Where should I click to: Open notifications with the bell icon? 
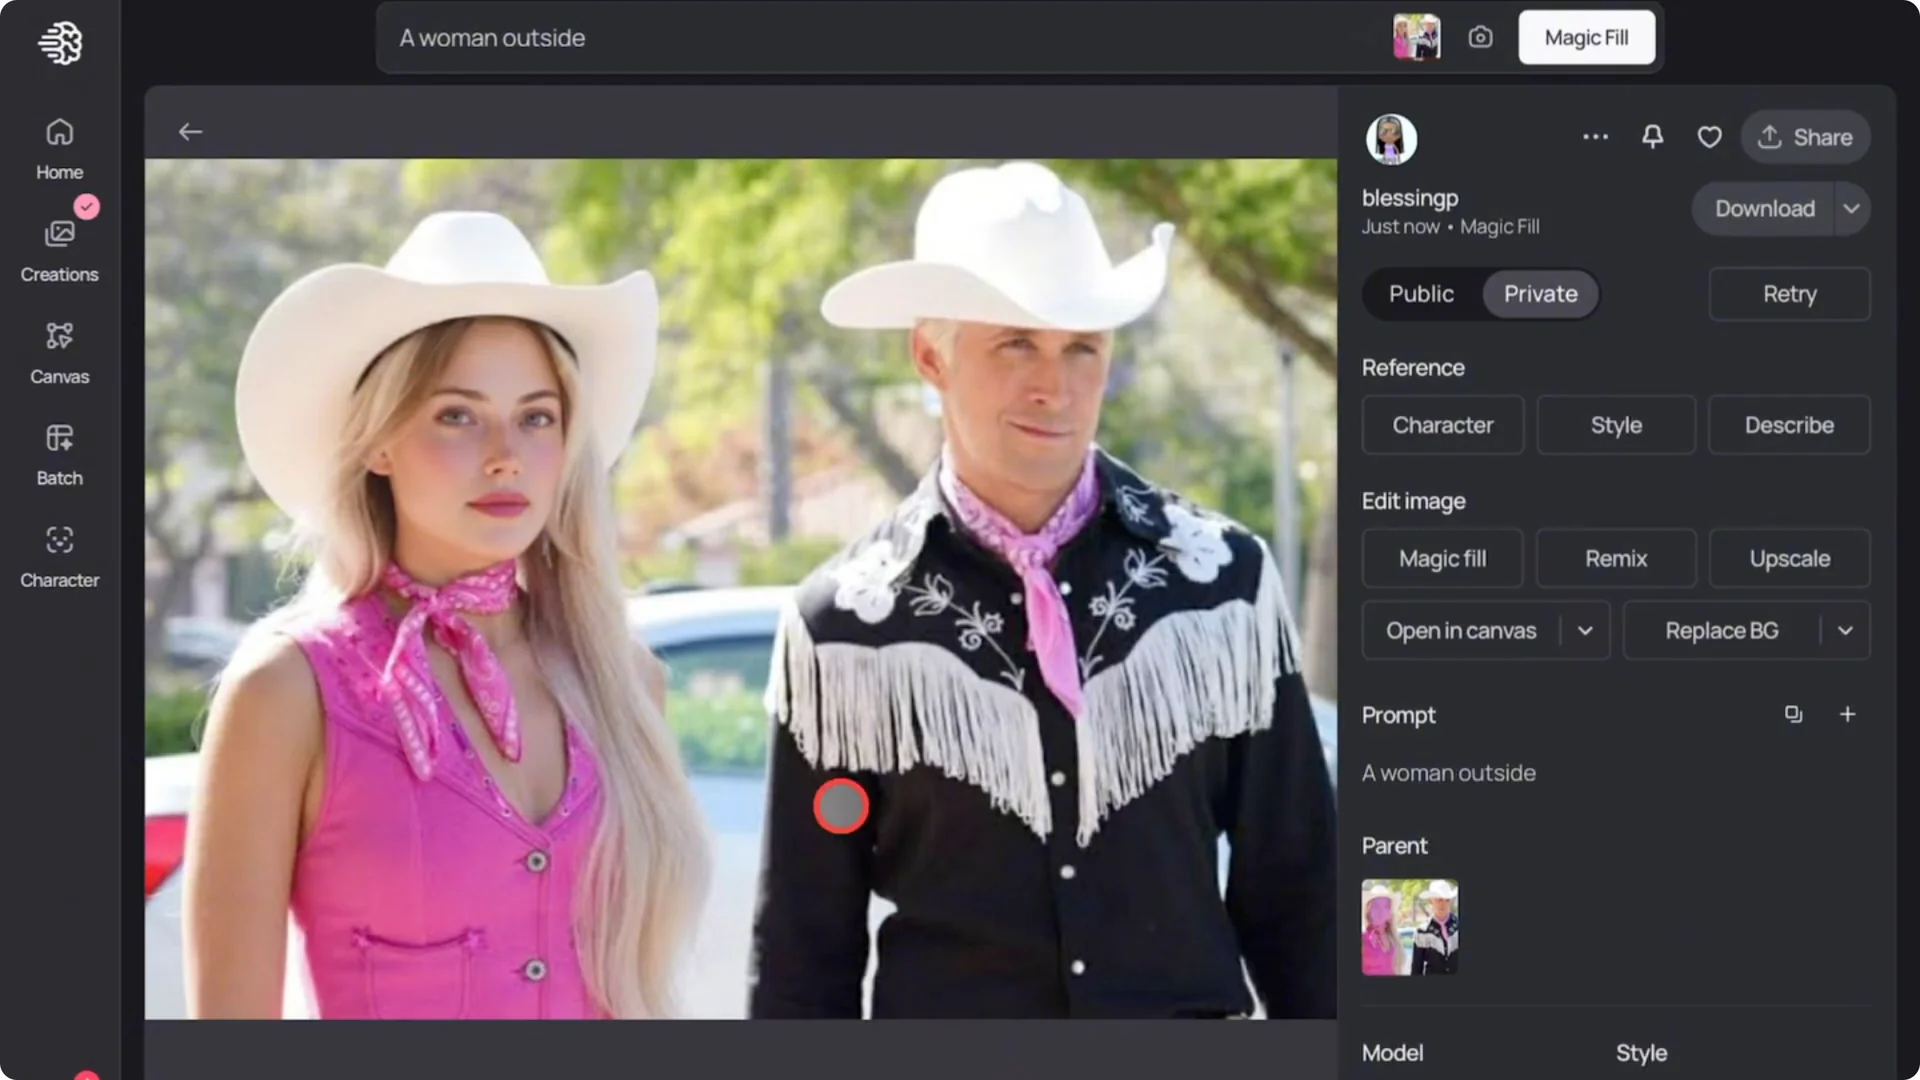point(1652,137)
